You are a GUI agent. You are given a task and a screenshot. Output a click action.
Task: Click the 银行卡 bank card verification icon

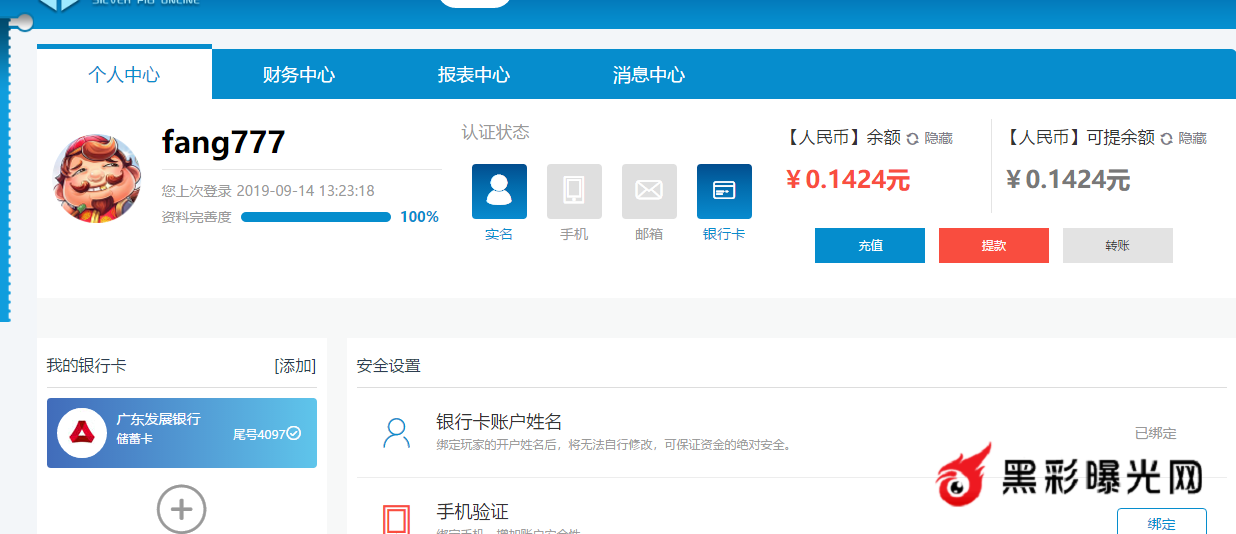(724, 191)
